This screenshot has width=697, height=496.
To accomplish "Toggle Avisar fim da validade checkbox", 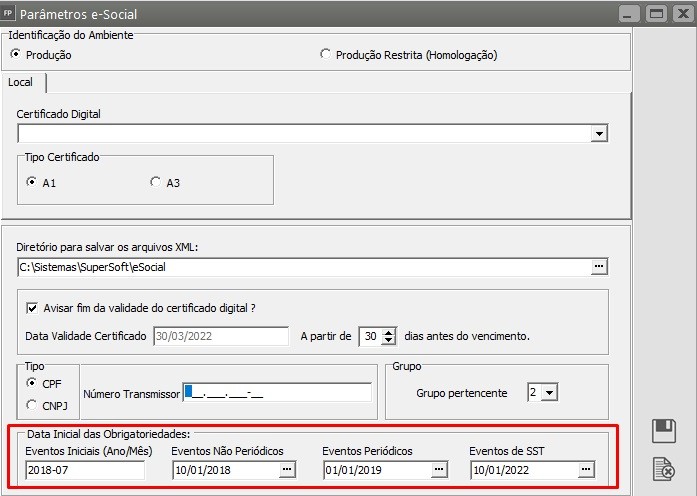I will tap(32, 308).
